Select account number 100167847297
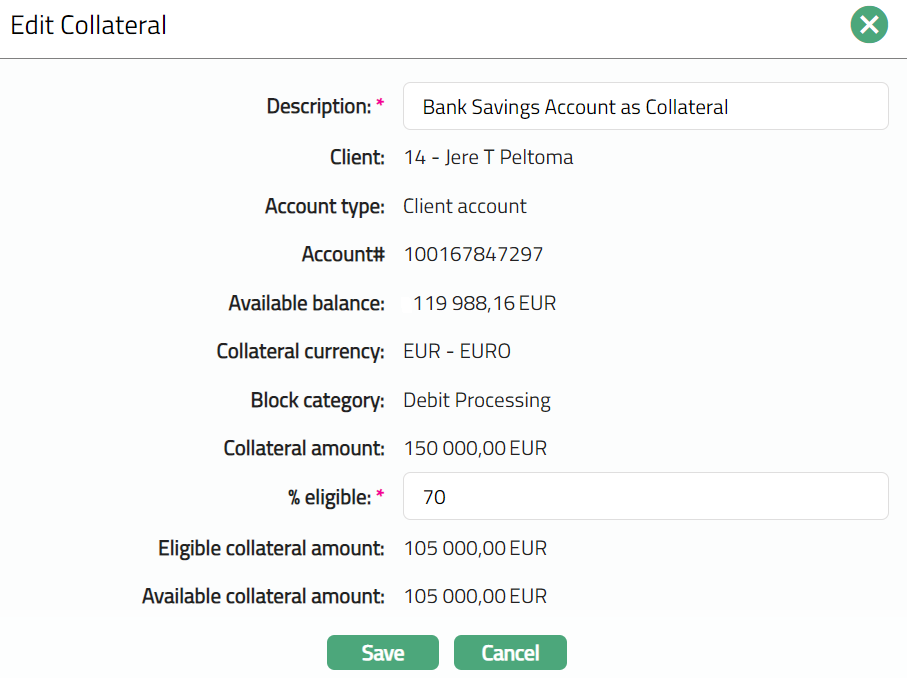This screenshot has height=691, width=914. (x=473, y=255)
